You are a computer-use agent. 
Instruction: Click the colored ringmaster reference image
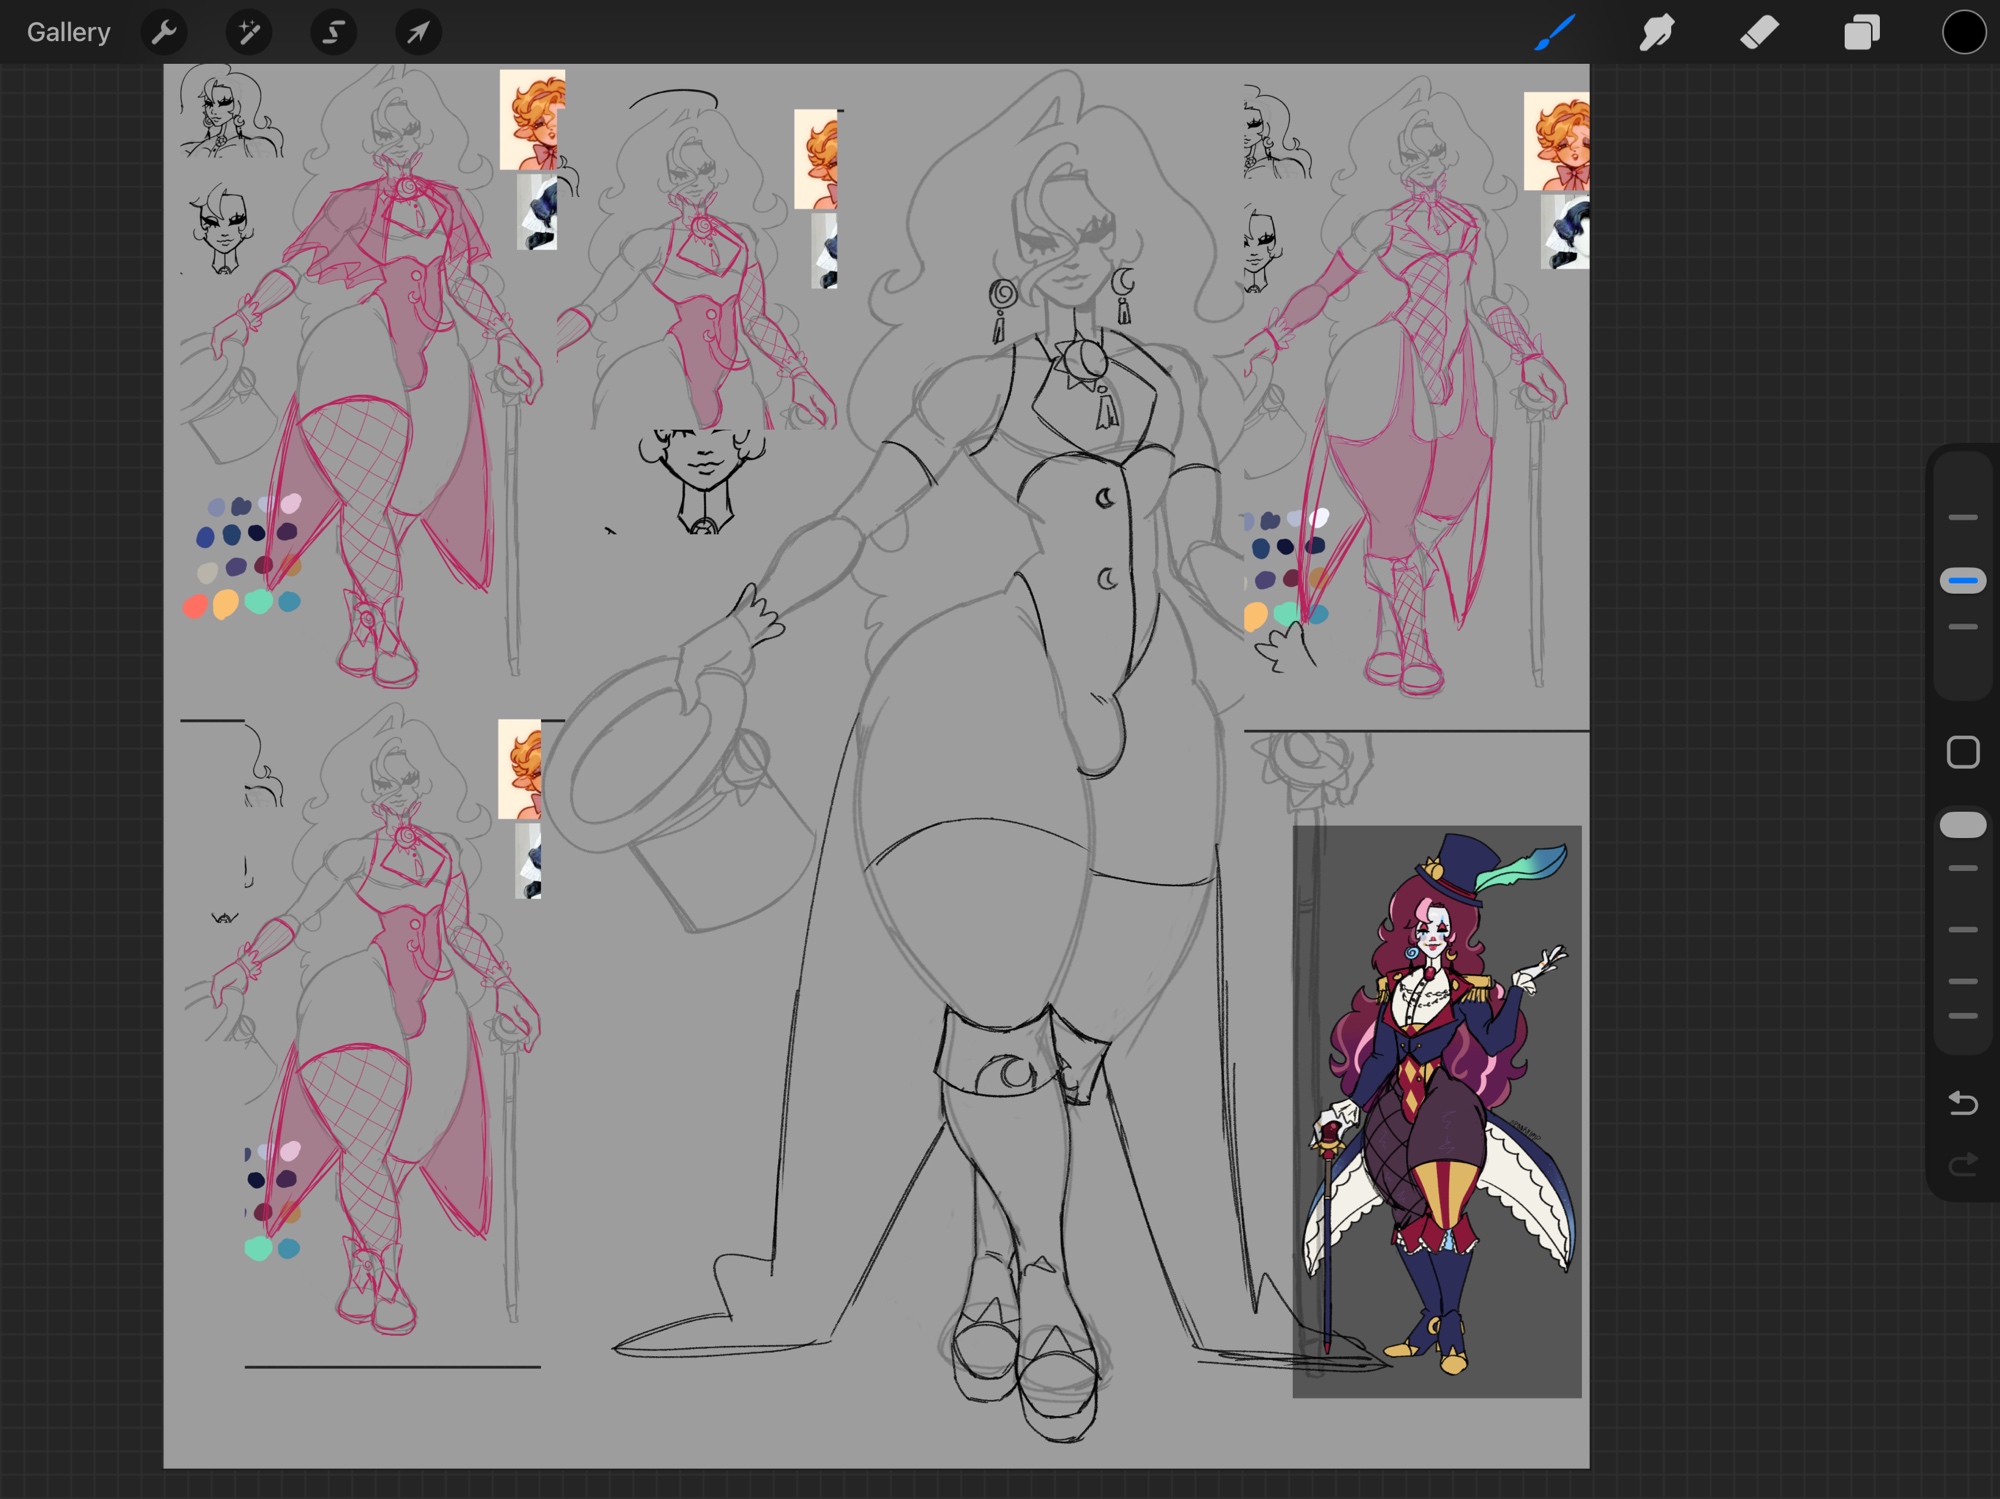click(x=1436, y=1110)
